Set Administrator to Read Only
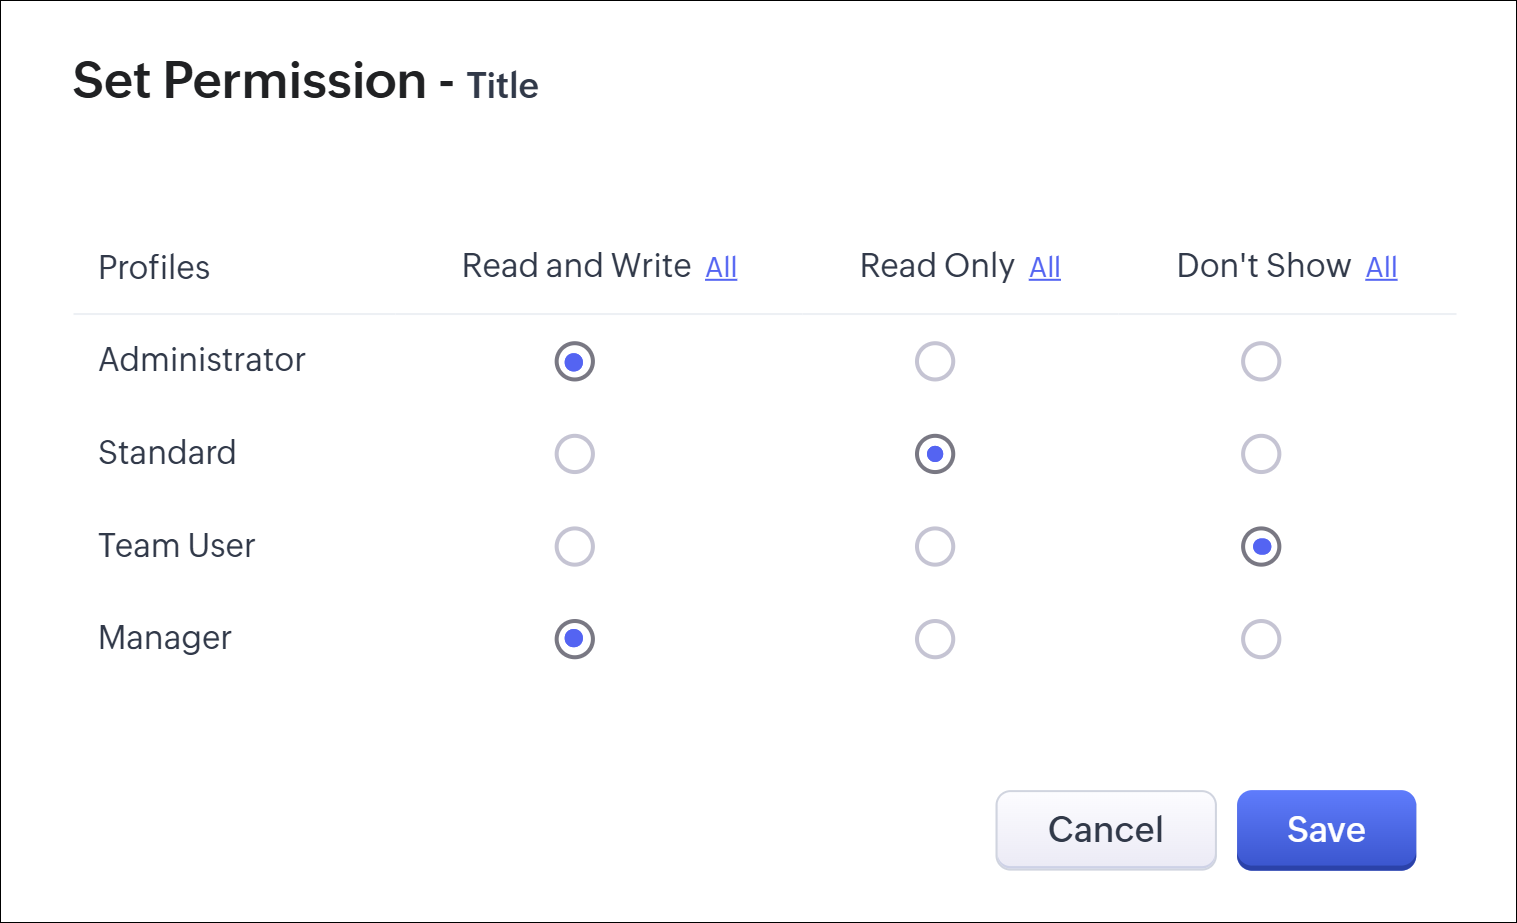1517x923 pixels. (934, 361)
